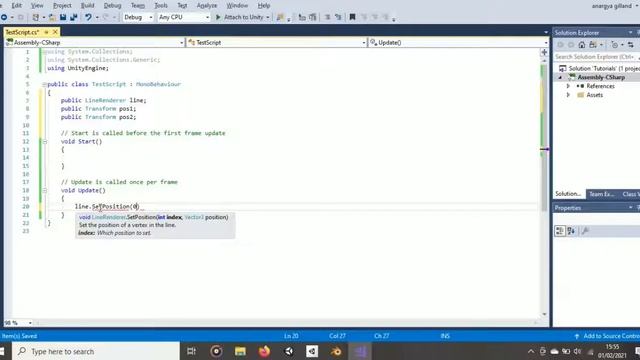Viewport: 640px width, 360px height.
Task: Click the decrease indent icon in toolbar
Action: [302, 17]
